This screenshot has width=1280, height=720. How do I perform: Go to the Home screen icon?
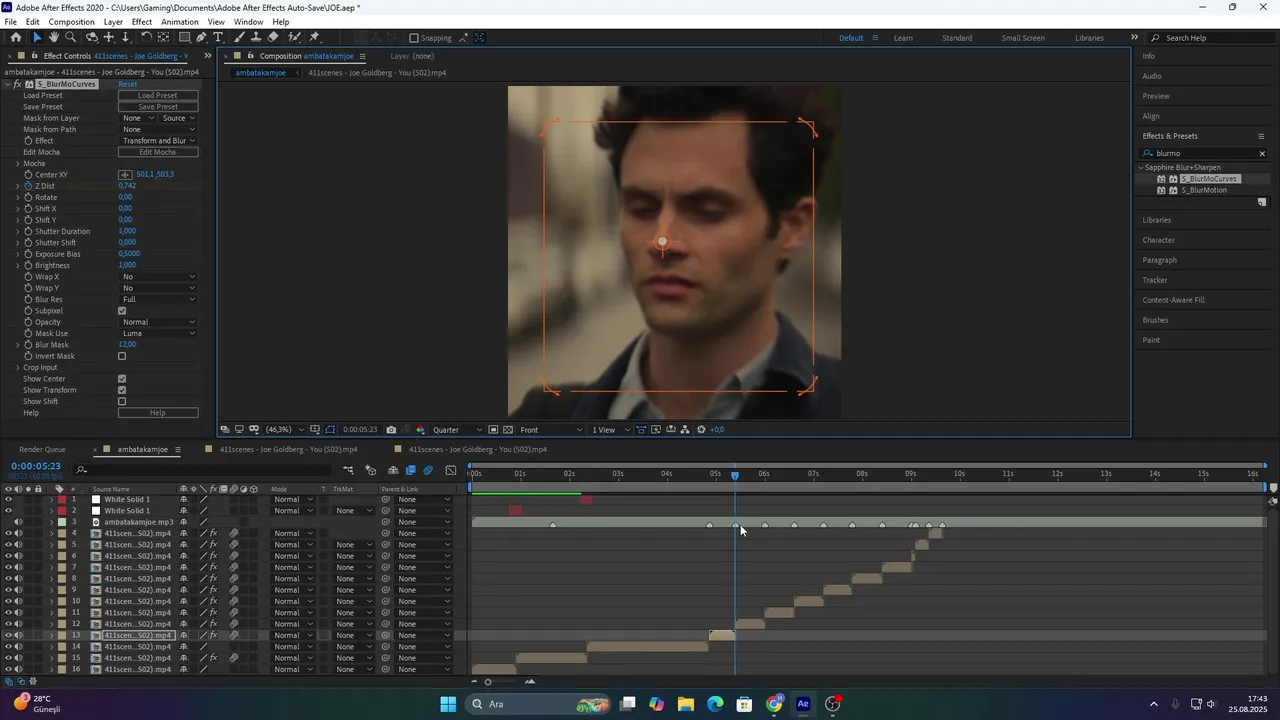click(x=15, y=37)
